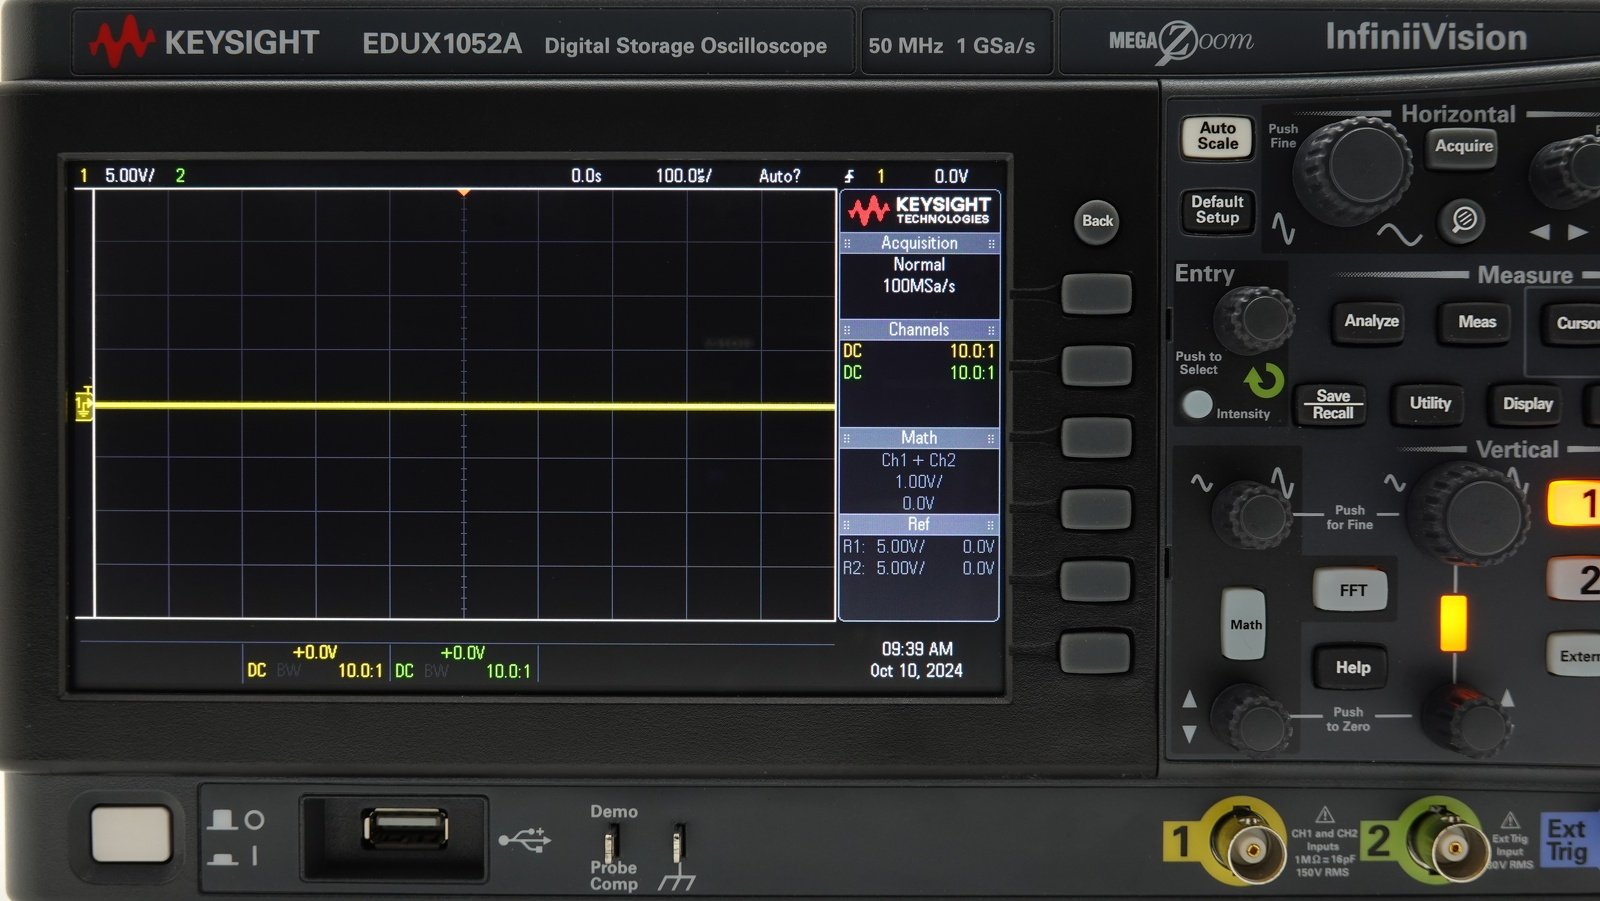This screenshot has height=901, width=1600.
Task: Push the Auto Scale button
Action: point(1217,136)
